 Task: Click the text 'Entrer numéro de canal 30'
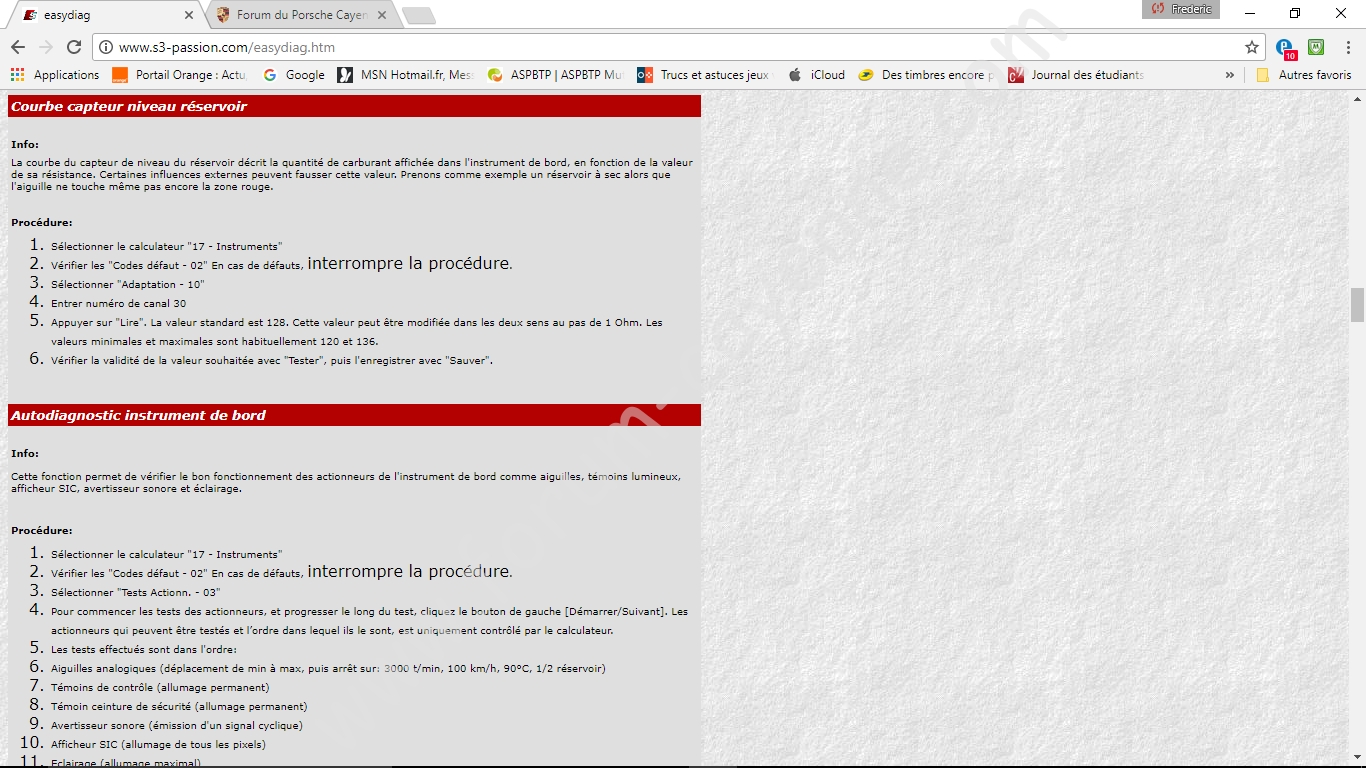[x=118, y=303]
